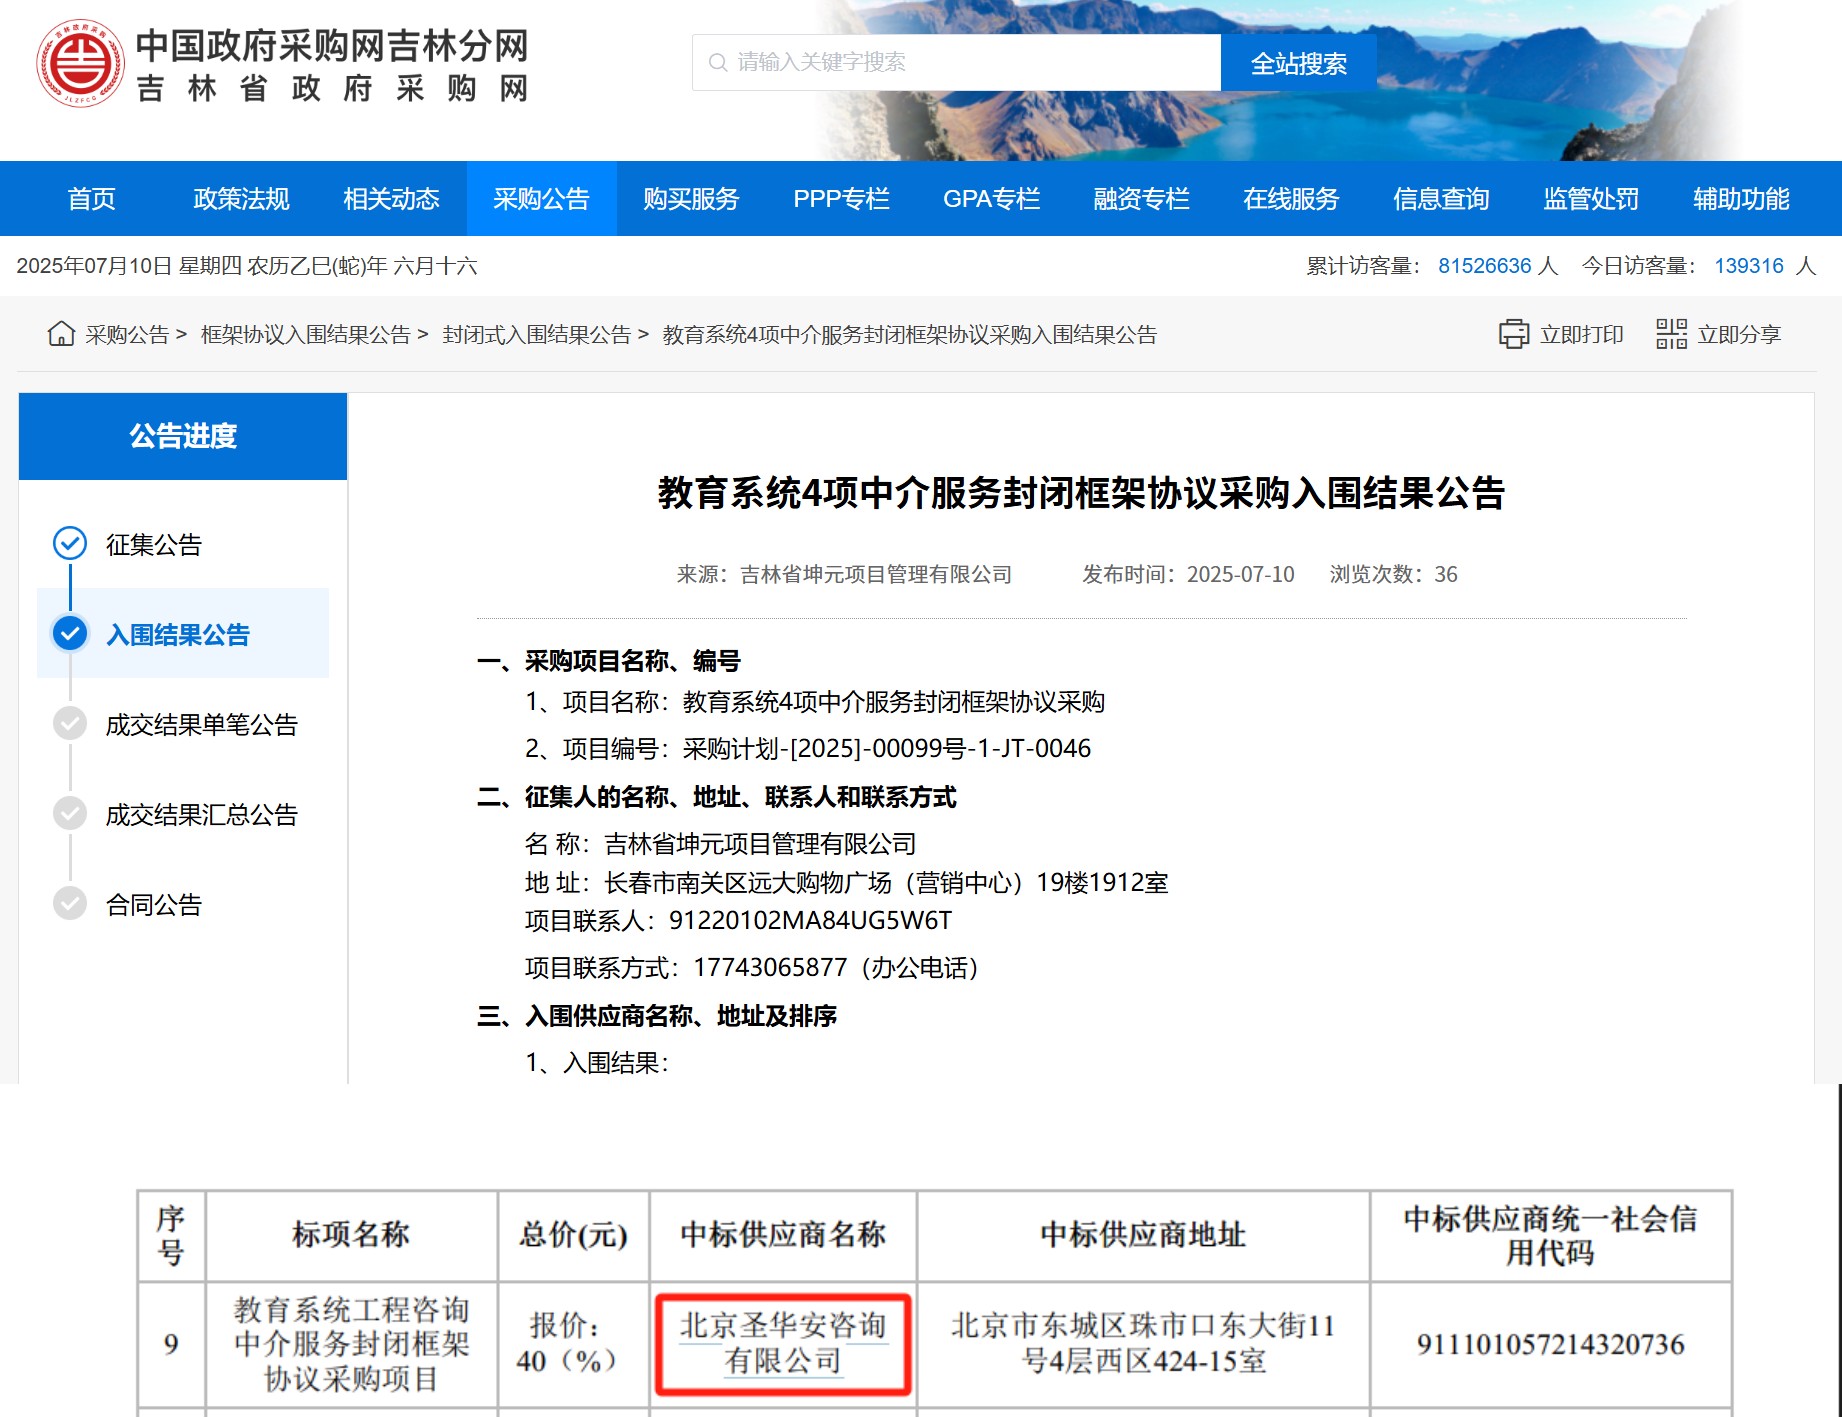Open the PPP专栏 nav item
This screenshot has height=1417, width=1842.
coord(841,199)
